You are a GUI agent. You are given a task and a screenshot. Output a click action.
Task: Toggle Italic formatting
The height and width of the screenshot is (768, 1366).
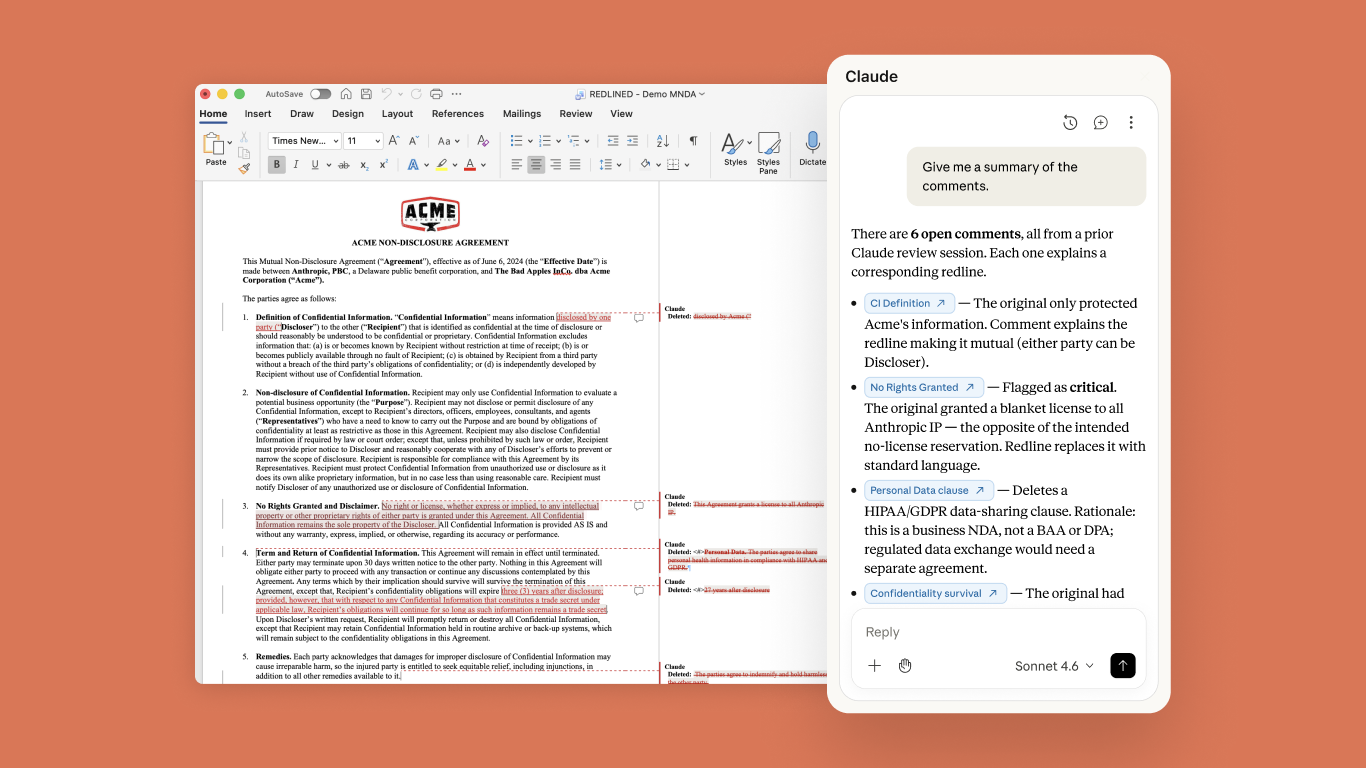pyautogui.click(x=297, y=165)
